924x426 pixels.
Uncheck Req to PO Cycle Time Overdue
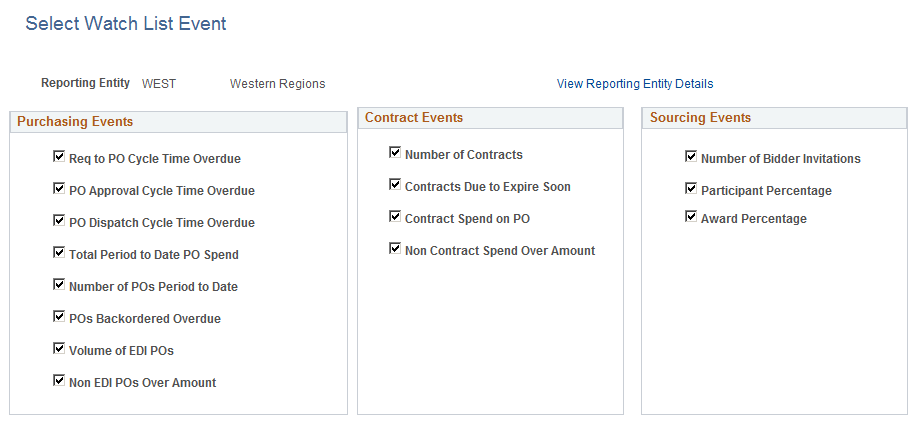click(59, 157)
